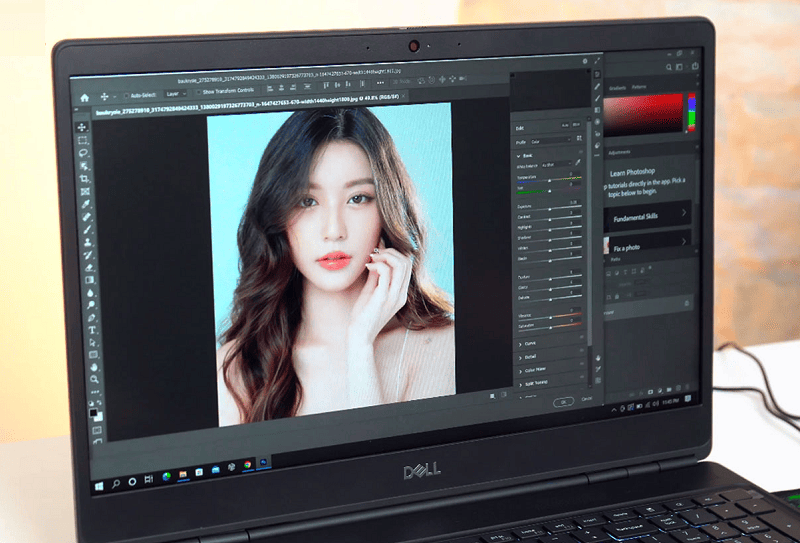Select the Lasso tool
Screen dimensions: 800x543
[83, 153]
